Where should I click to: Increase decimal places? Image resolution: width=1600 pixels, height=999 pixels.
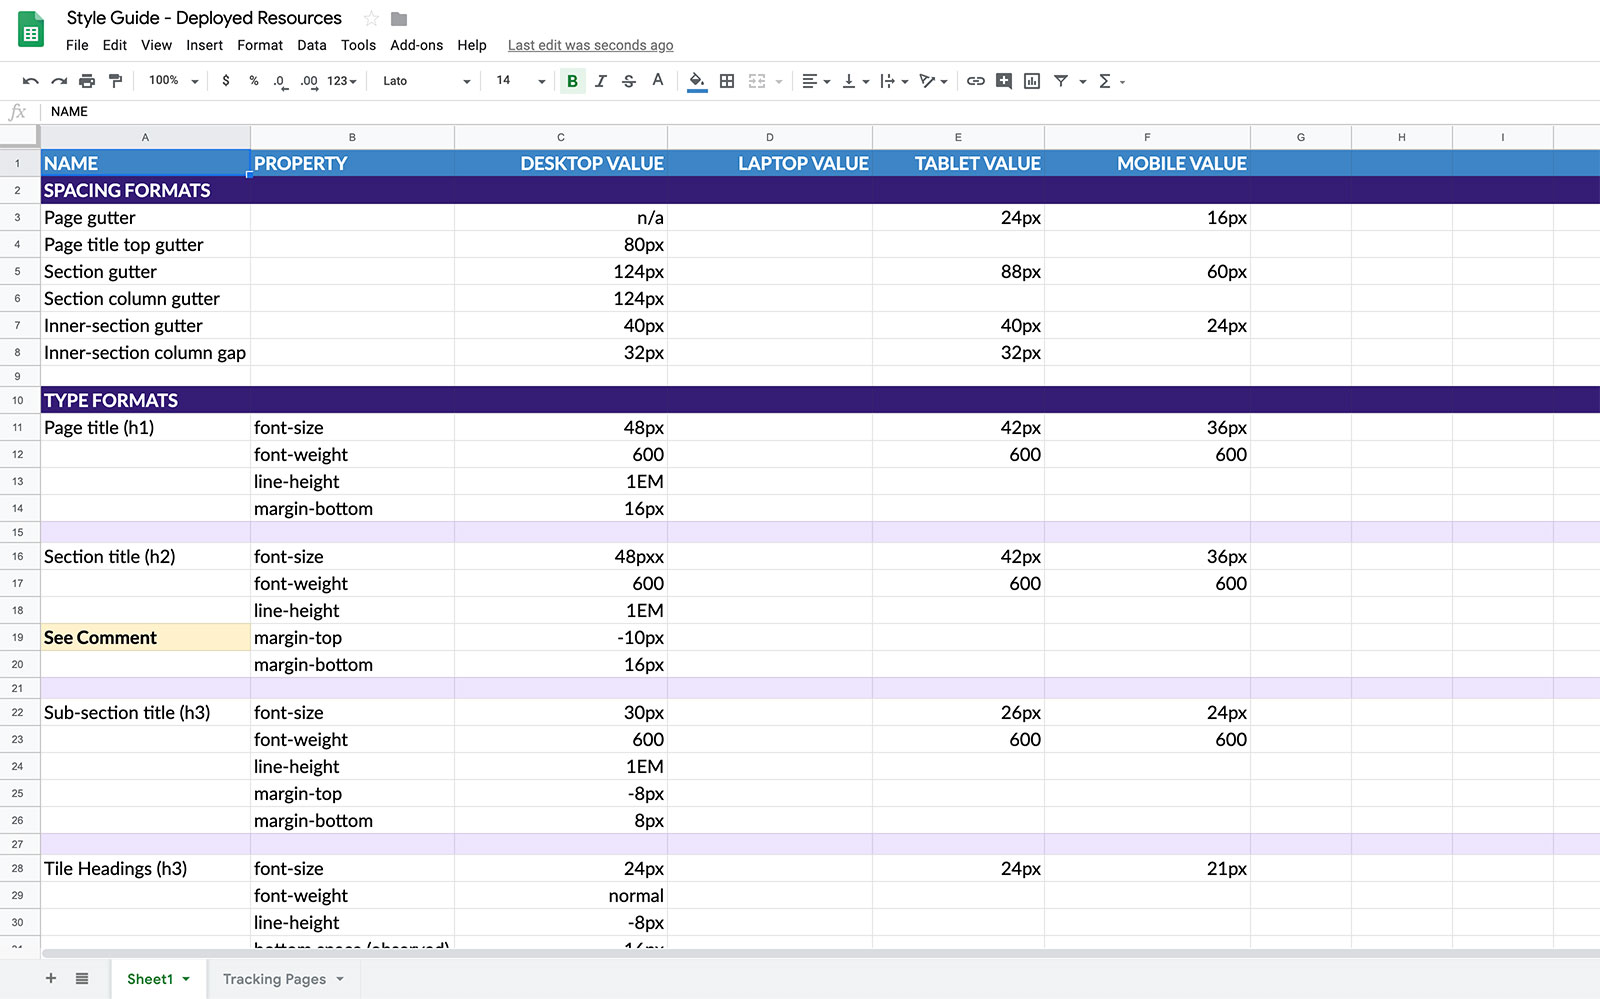tap(309, 81)
